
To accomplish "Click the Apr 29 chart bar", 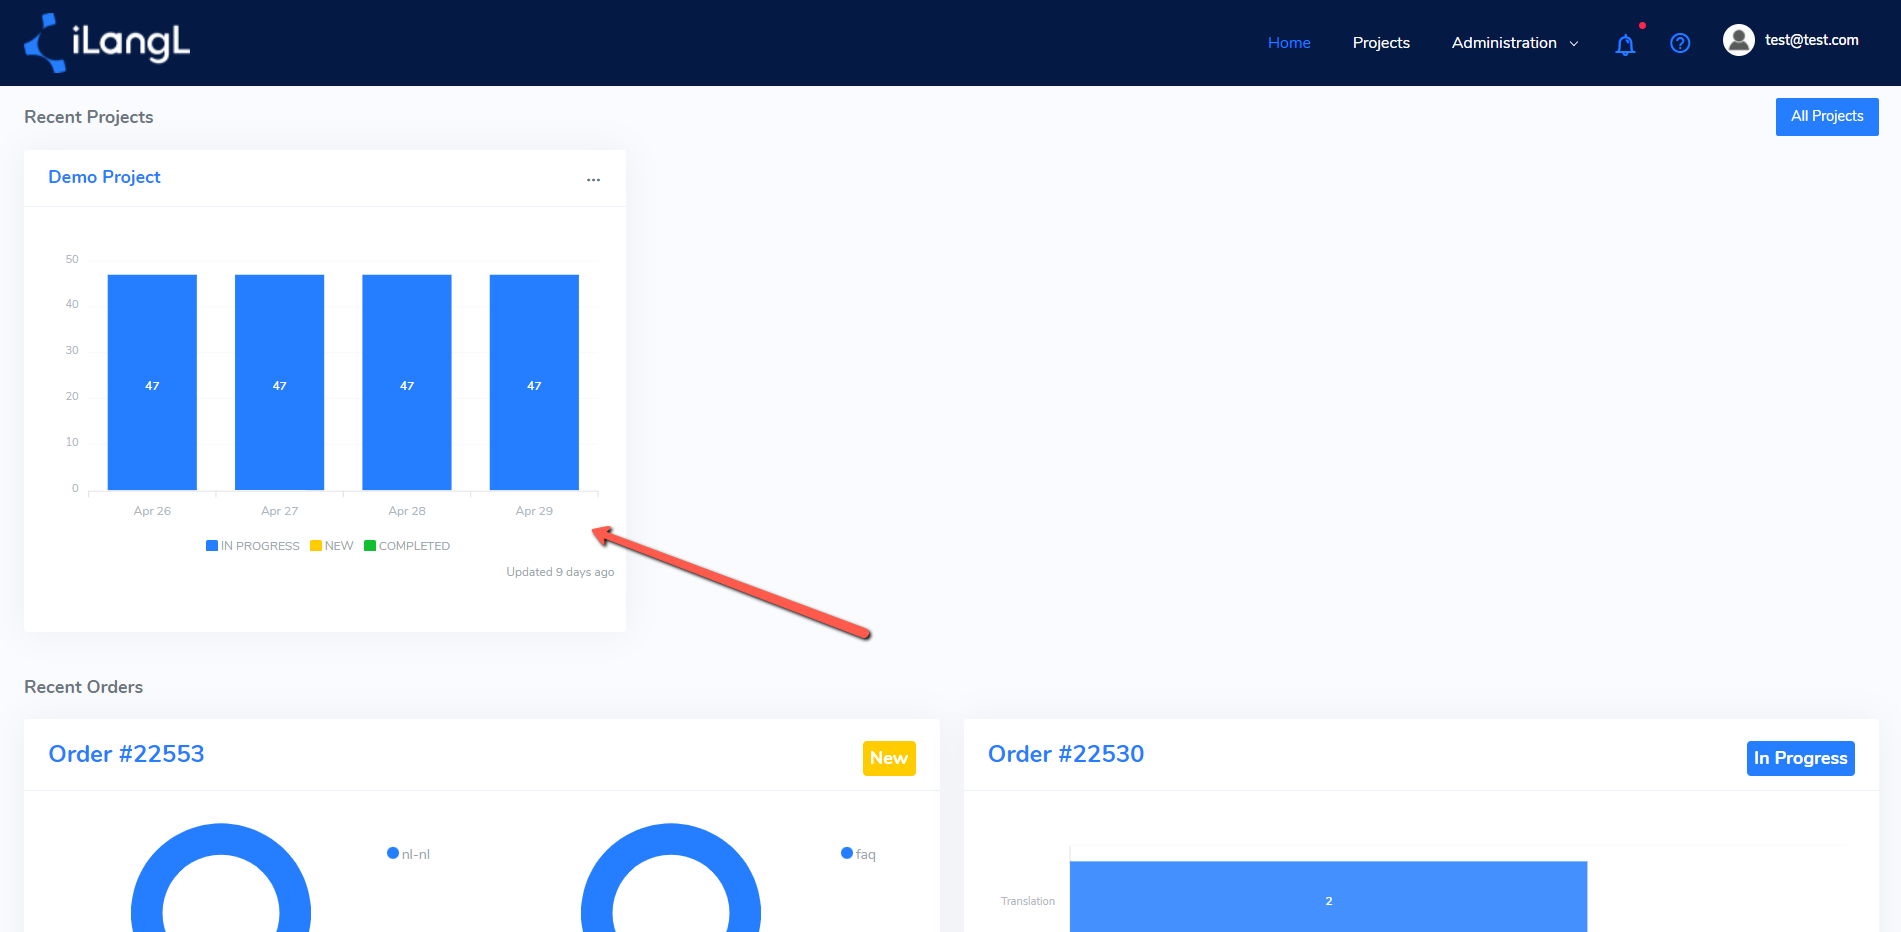I will [x=534, y=382].
